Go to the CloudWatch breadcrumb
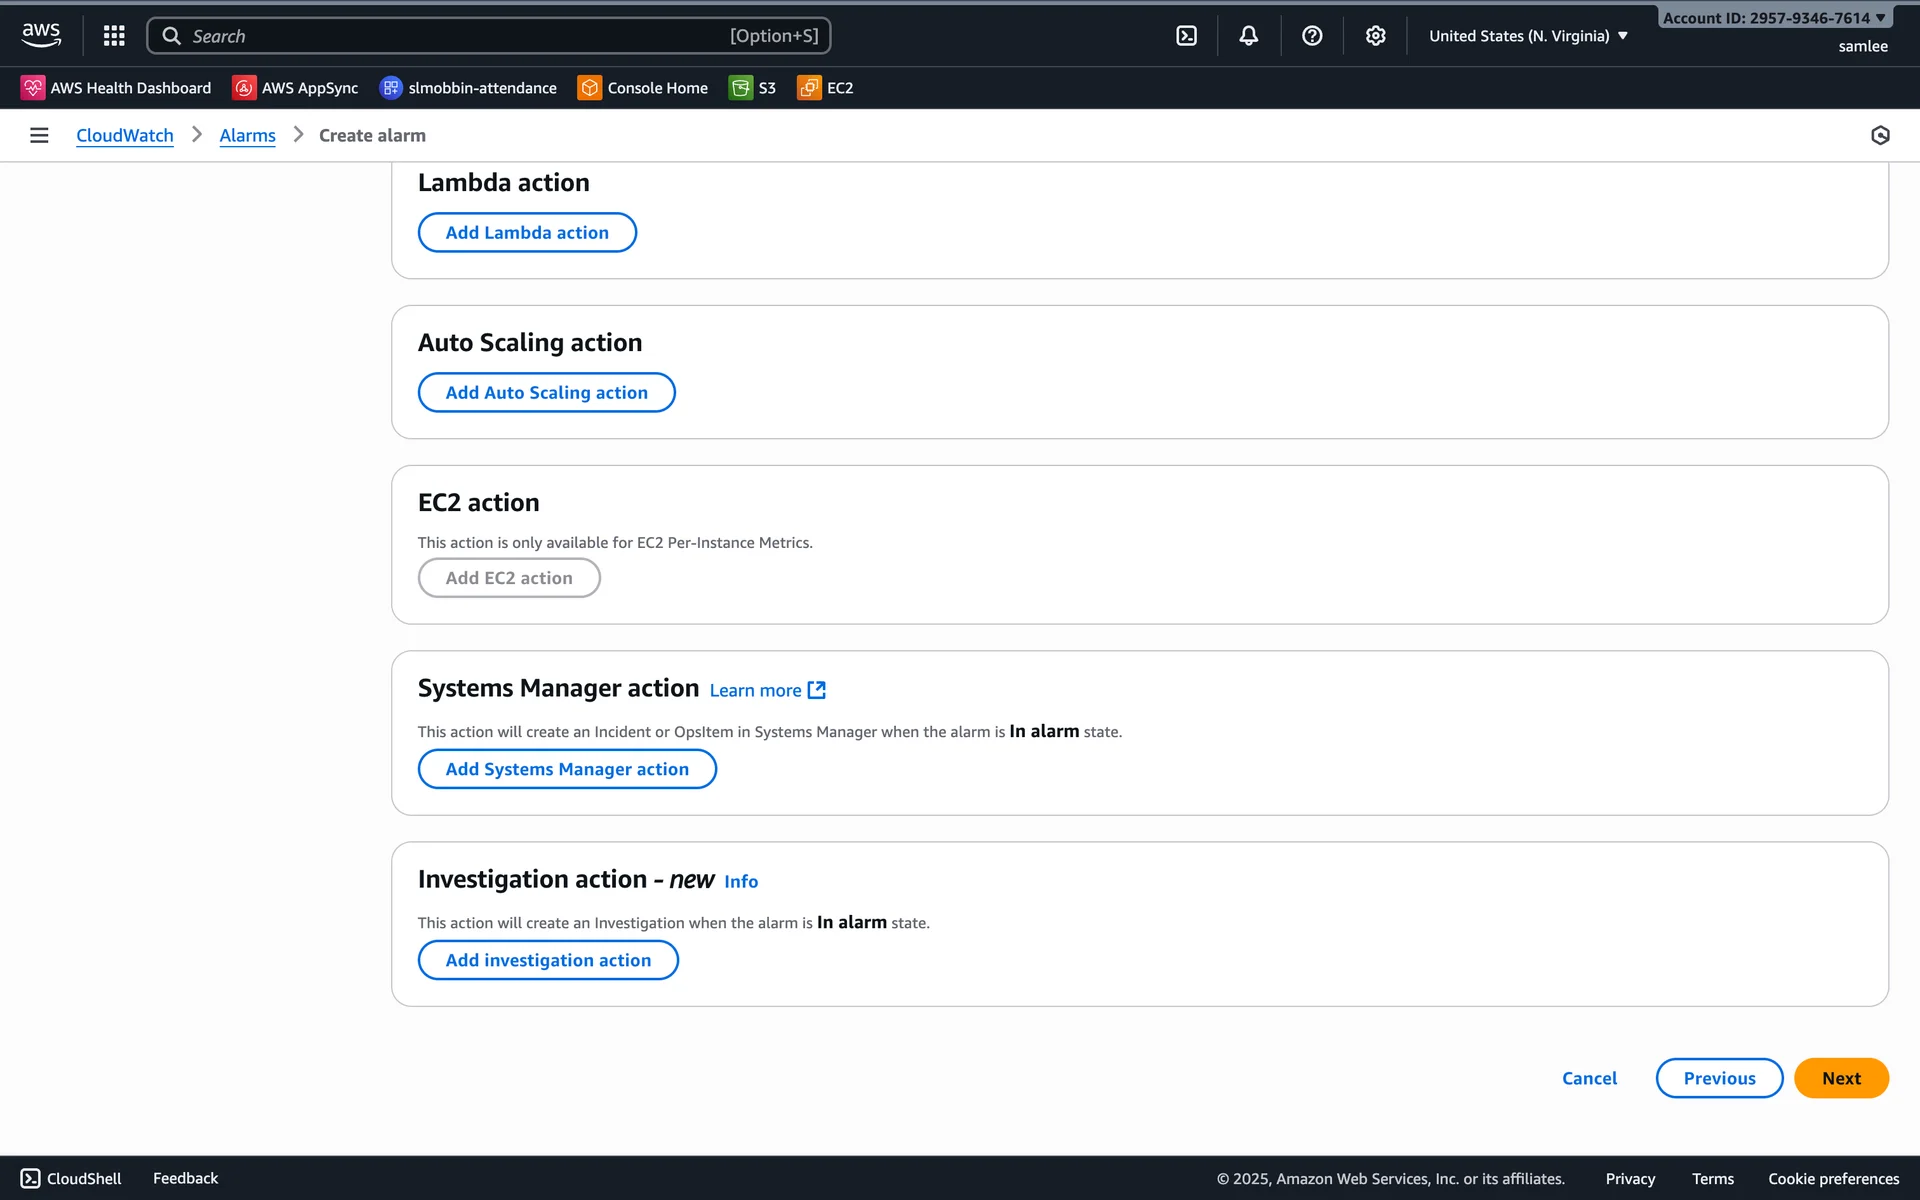Image resolution: width=1920 pixels, height=1200 pixels. pyautogui.click(x=125, y=135)
